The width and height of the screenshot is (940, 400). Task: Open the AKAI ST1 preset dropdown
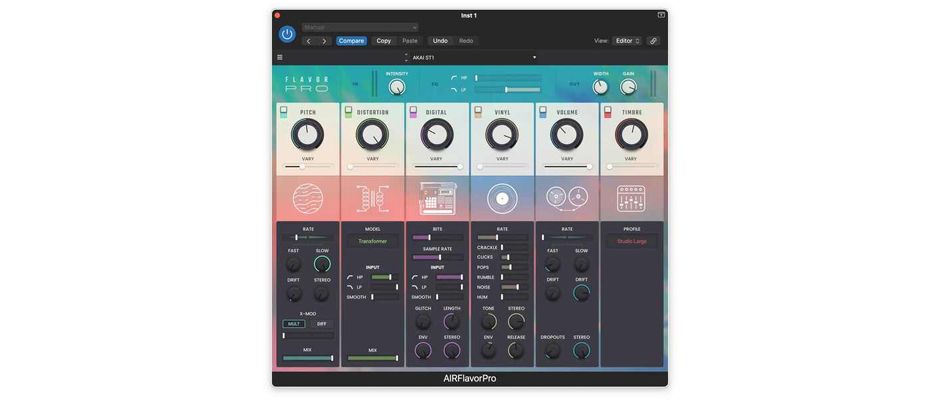[474, 58]
